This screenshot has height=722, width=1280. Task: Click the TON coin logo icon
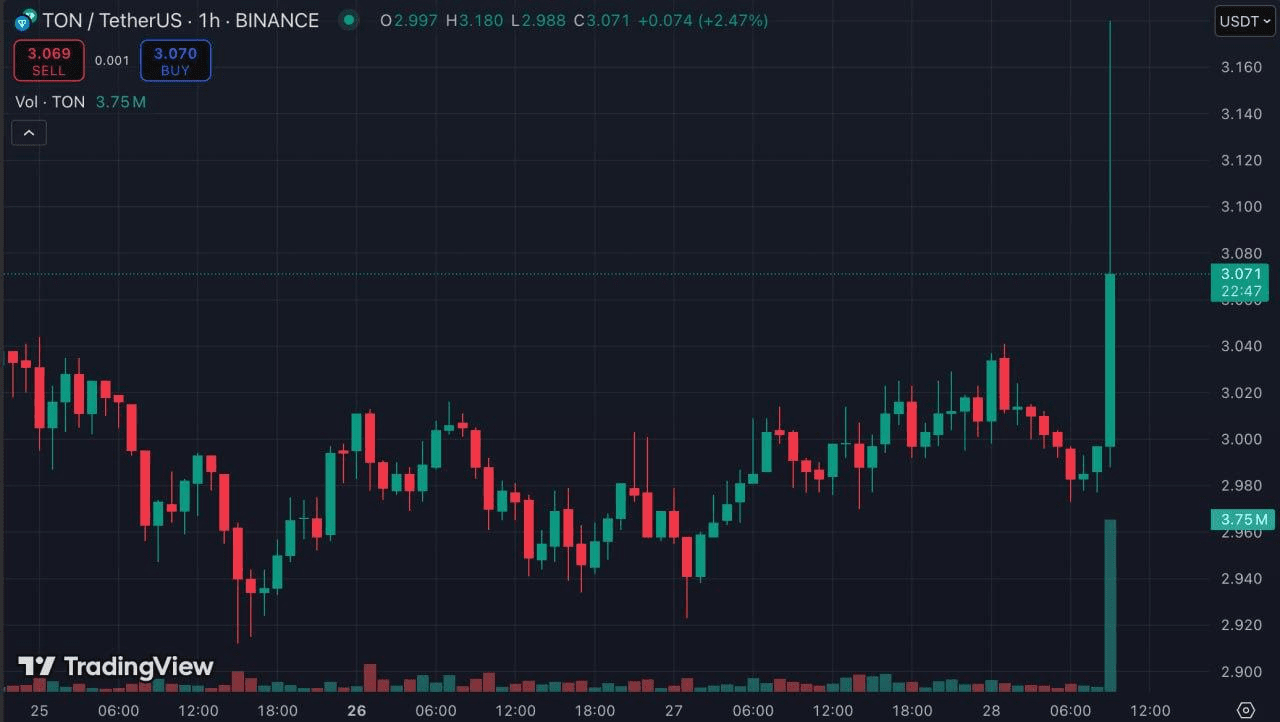click(x=23, y=20)
